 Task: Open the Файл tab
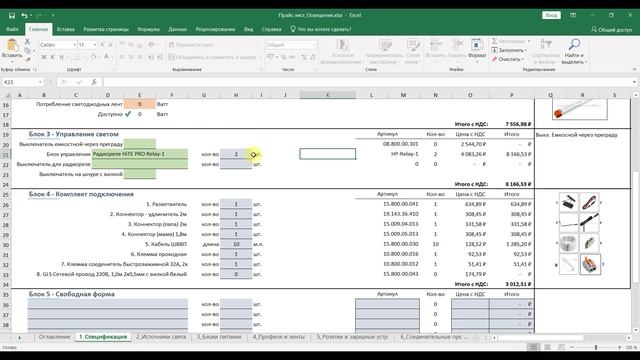pos(12,29)
